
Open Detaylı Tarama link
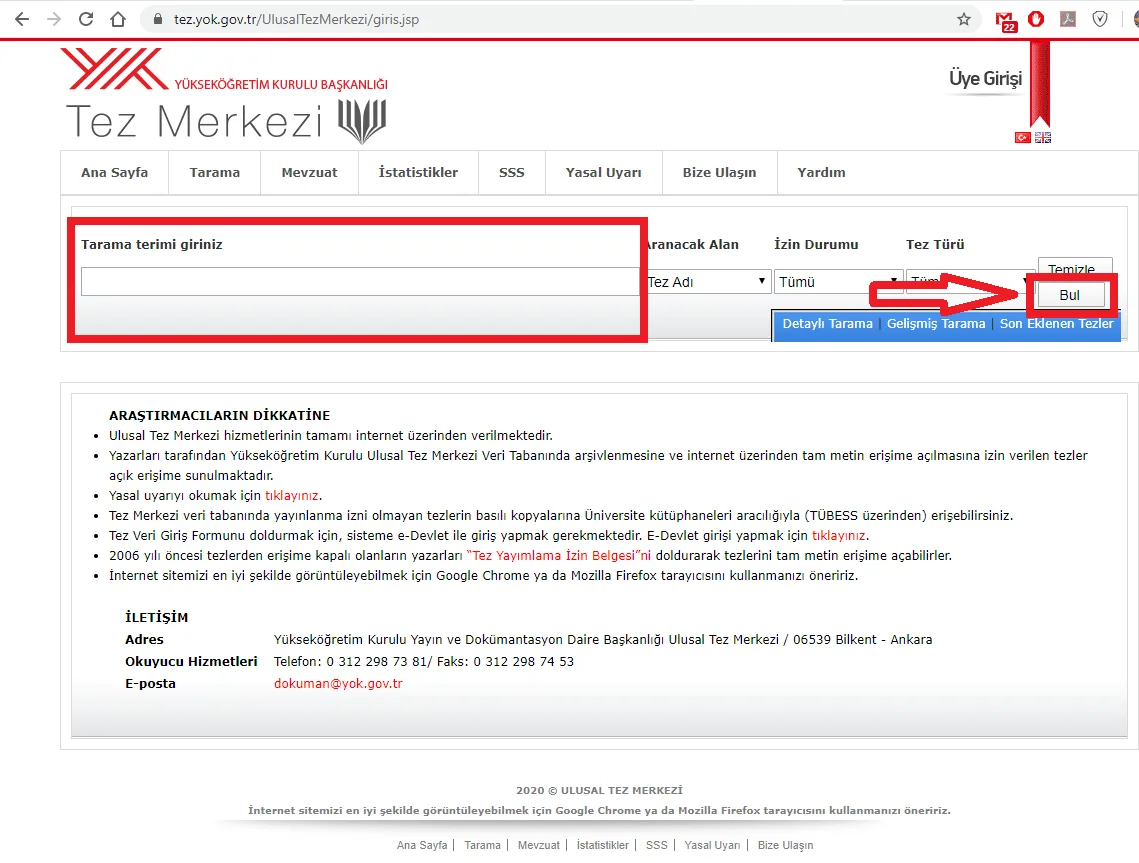pos(827,324)
